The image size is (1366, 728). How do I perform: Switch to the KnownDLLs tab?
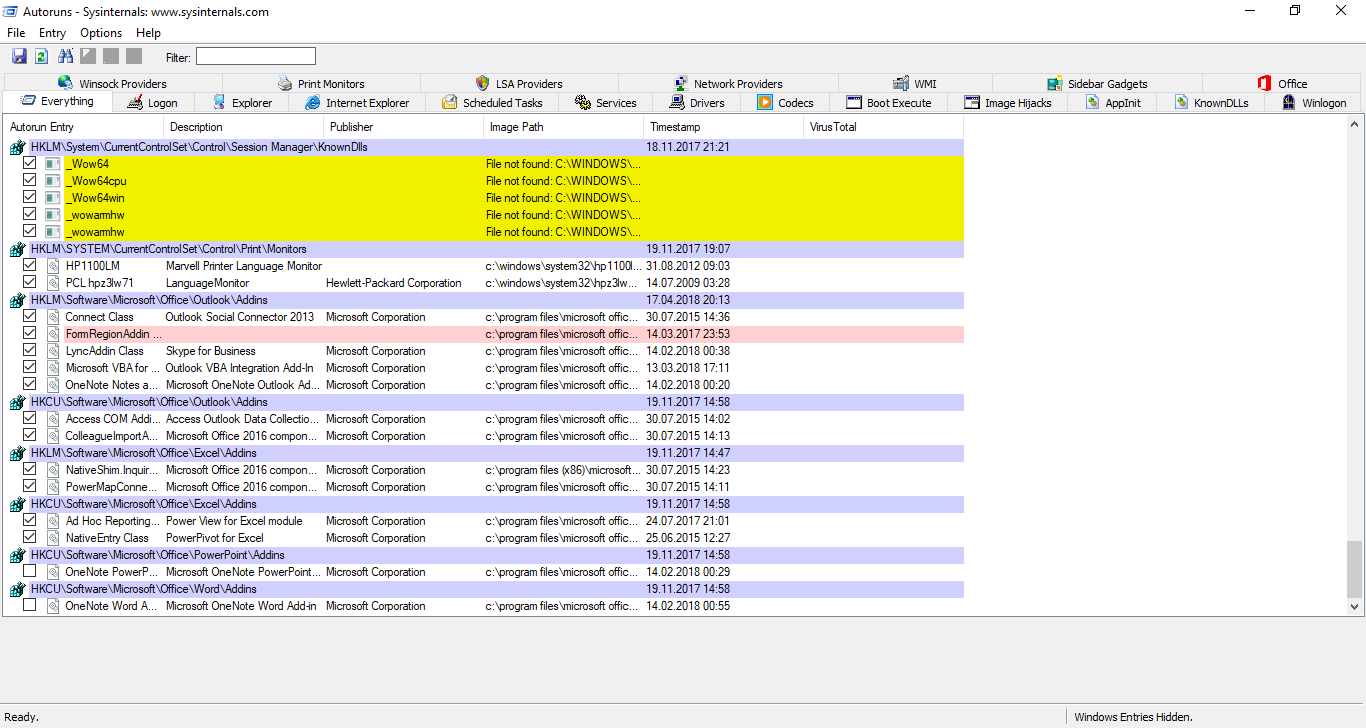1210,103
